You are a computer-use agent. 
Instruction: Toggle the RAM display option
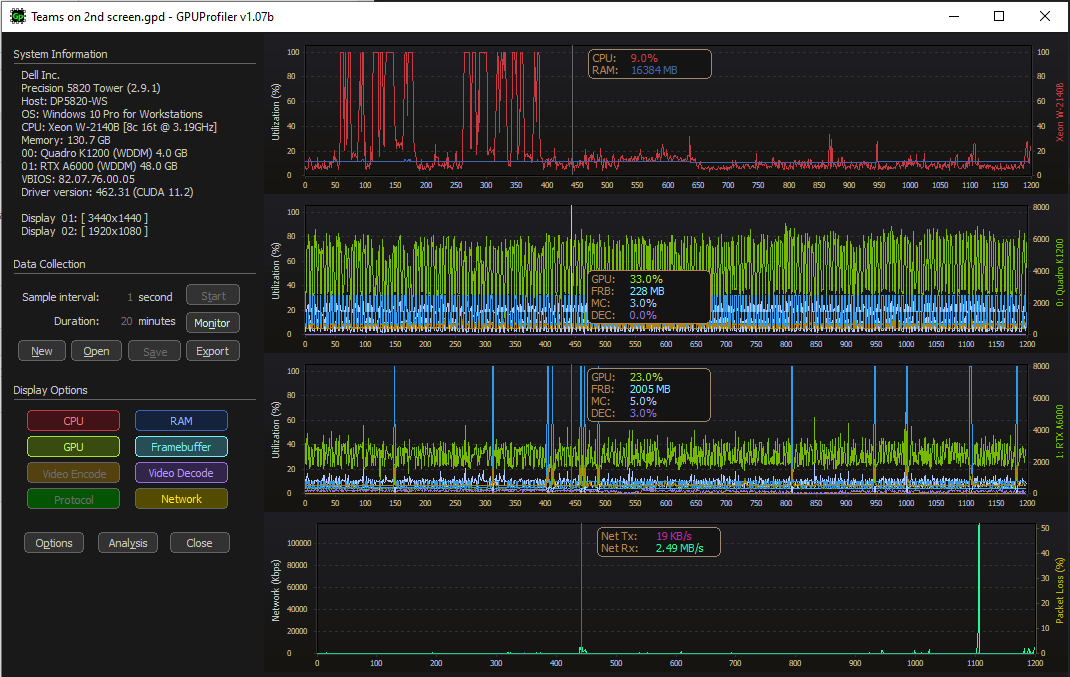tap(182, 421)
